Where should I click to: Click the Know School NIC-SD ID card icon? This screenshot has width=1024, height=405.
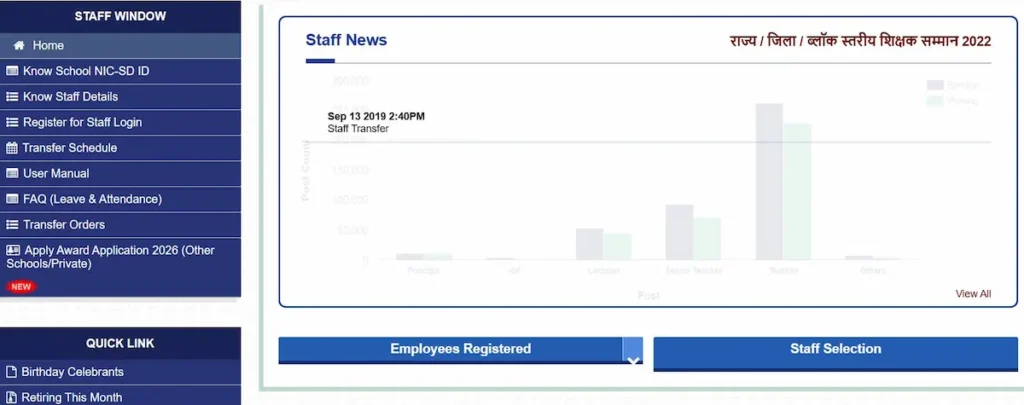click(x=12, y=71)
